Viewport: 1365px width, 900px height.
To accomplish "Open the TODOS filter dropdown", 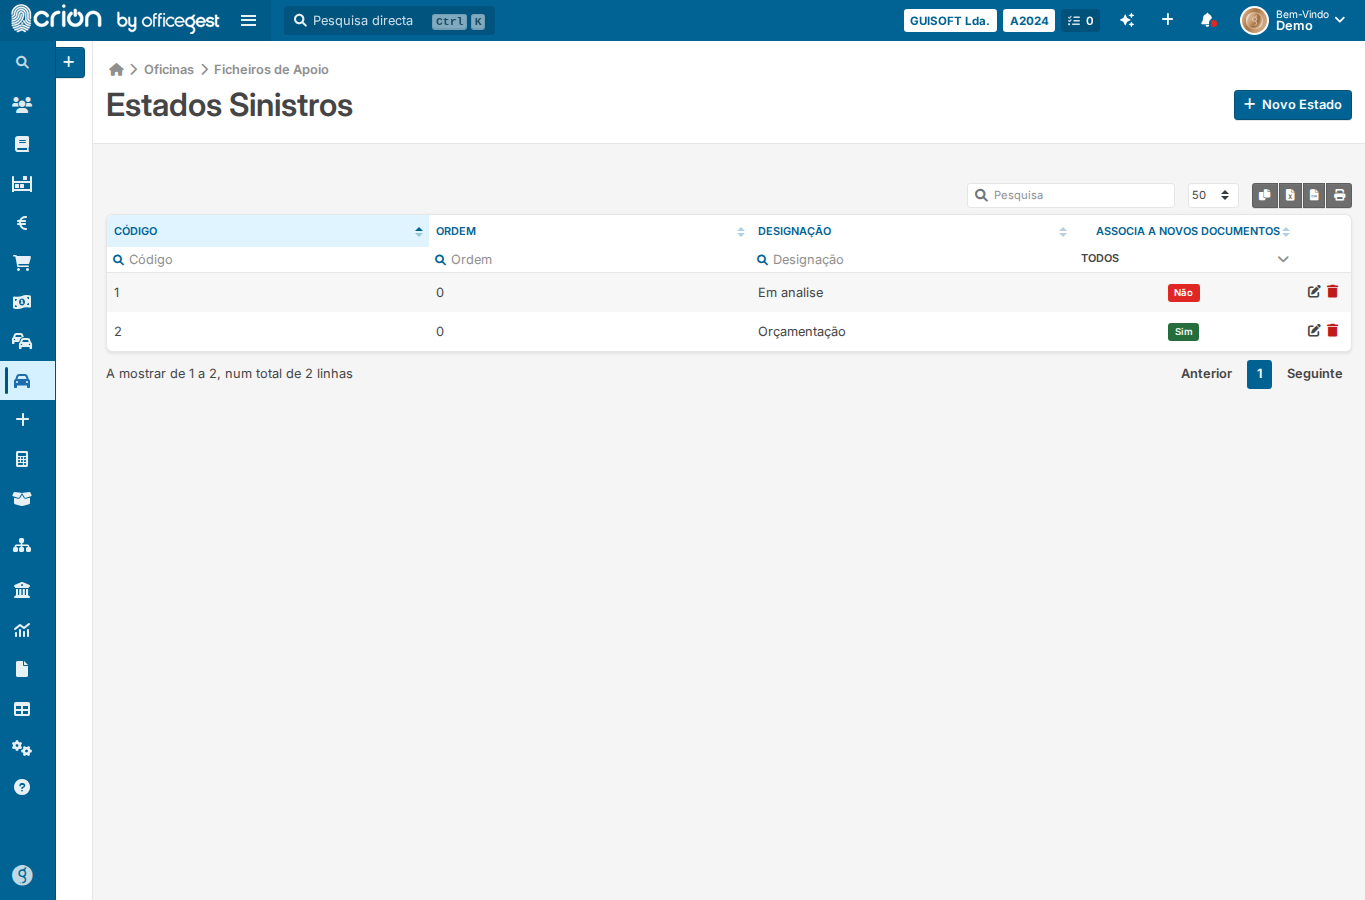I will (1185, 258).
